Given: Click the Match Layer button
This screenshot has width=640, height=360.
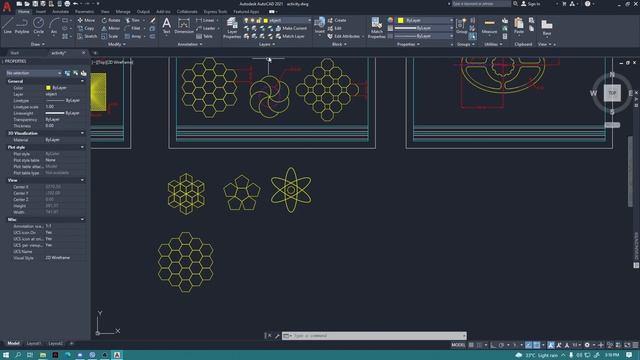Looking at the screenshot, I should [290, 36].
